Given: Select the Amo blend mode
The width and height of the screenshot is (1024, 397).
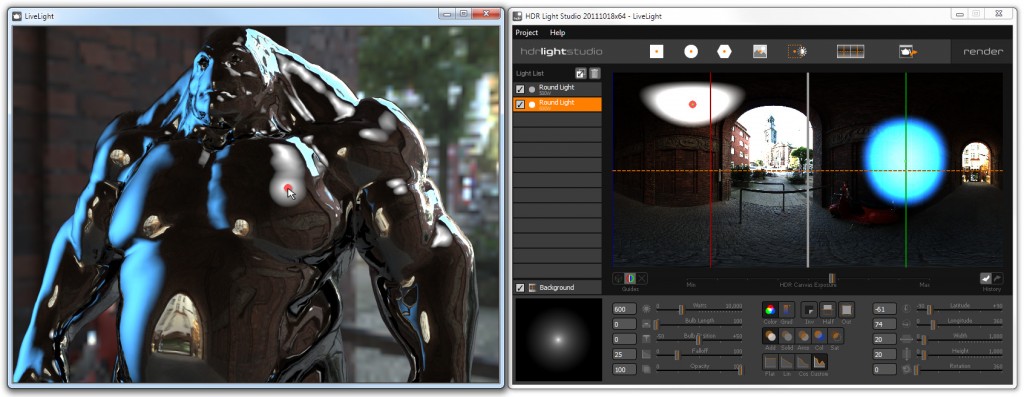Looking at the screenshot, I should coord(803,336).
